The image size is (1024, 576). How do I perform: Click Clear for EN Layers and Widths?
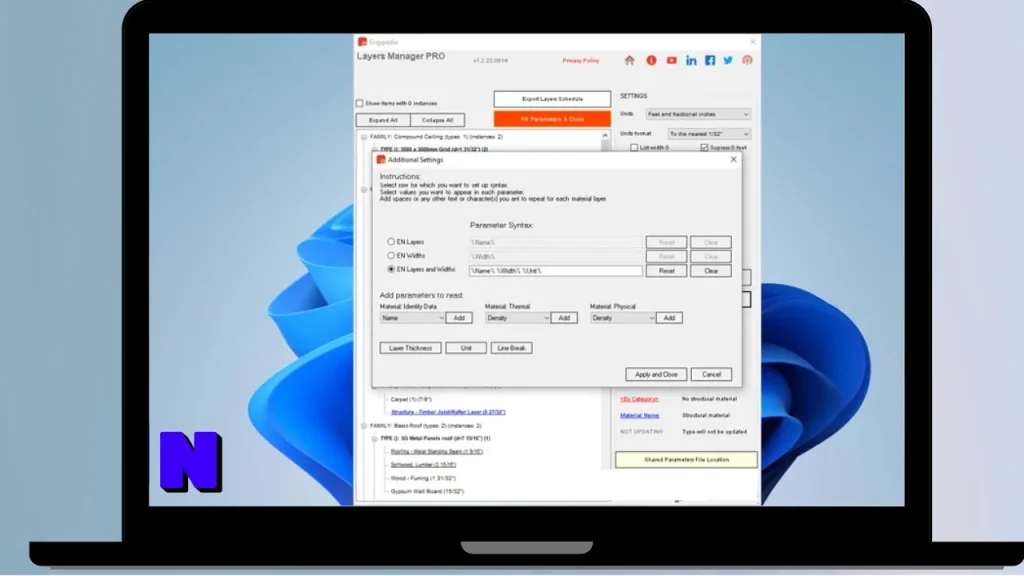point(711,271)
